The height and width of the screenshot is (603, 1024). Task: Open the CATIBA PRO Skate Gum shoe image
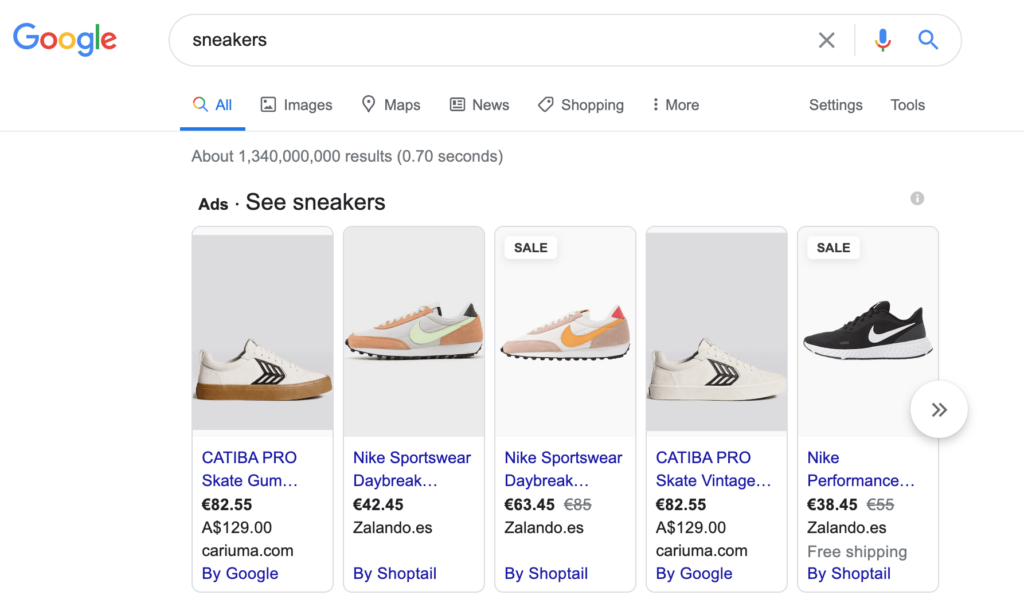point(263,332)
